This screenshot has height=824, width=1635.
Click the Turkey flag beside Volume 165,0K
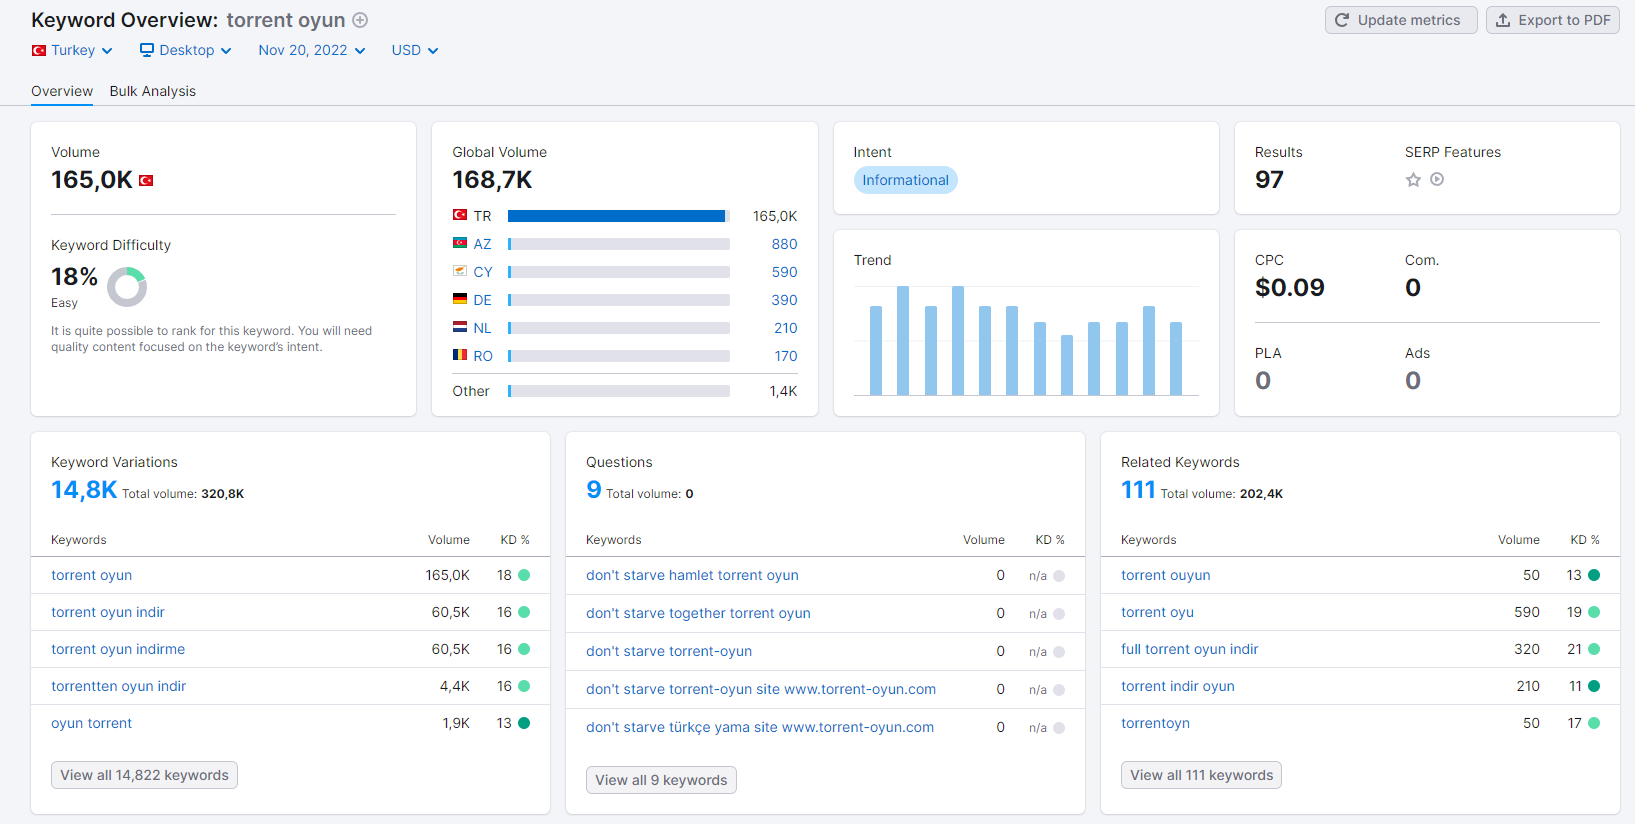[x=146, y=181]
